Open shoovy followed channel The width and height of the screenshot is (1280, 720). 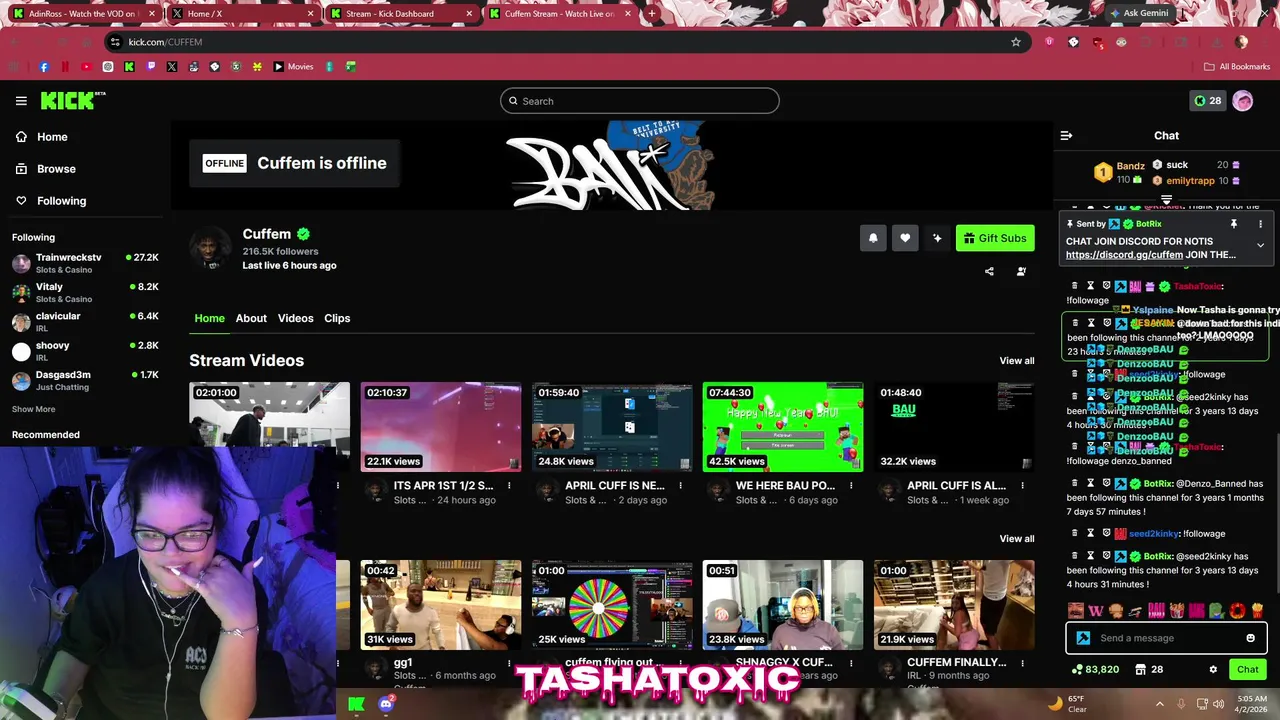(x=85, y=351)
